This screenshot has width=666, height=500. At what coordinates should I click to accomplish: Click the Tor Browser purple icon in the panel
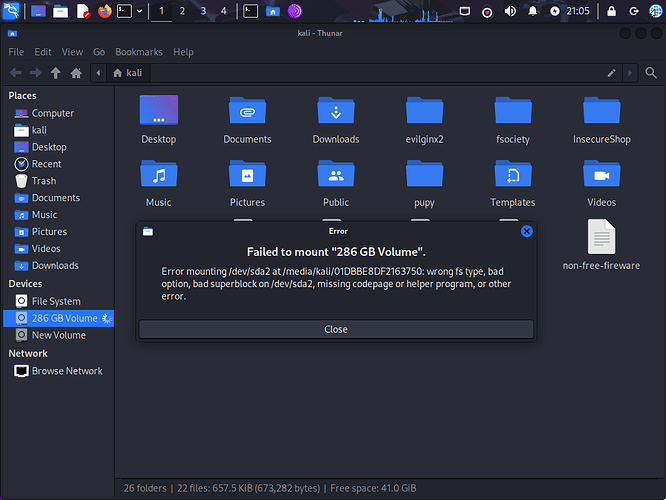point(295,11)
